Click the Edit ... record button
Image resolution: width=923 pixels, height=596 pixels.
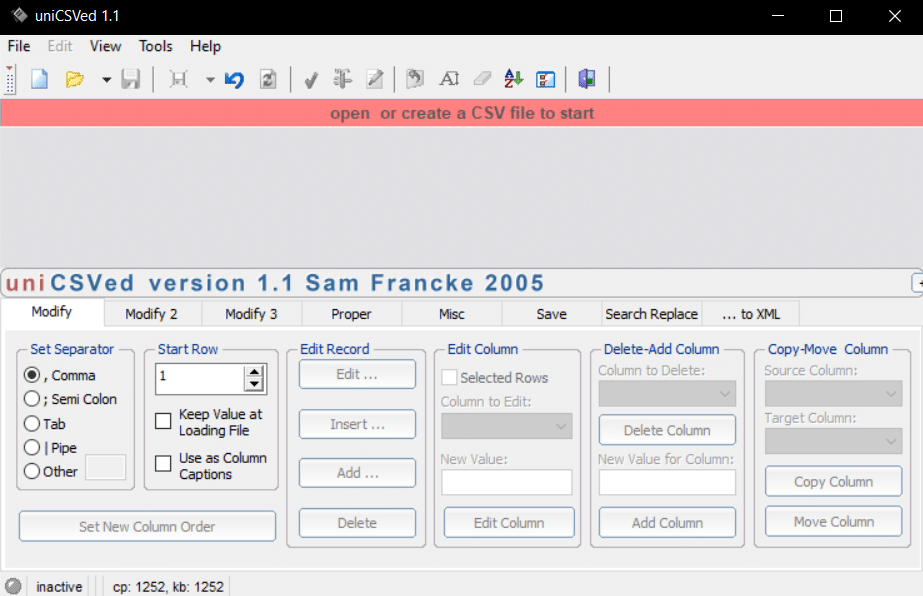pyautogui.click(x=357, y=374)
